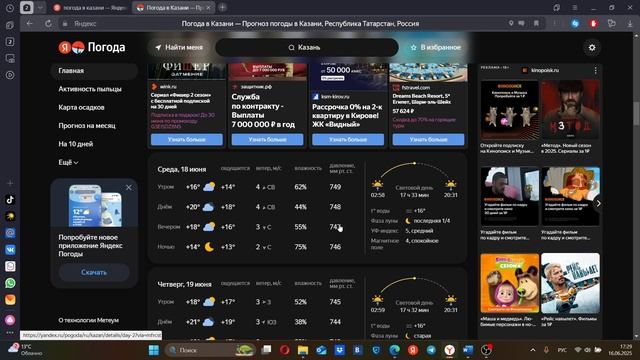640x360 pixels.
Task: Open Windows Start menu
Action: (154, 350)
